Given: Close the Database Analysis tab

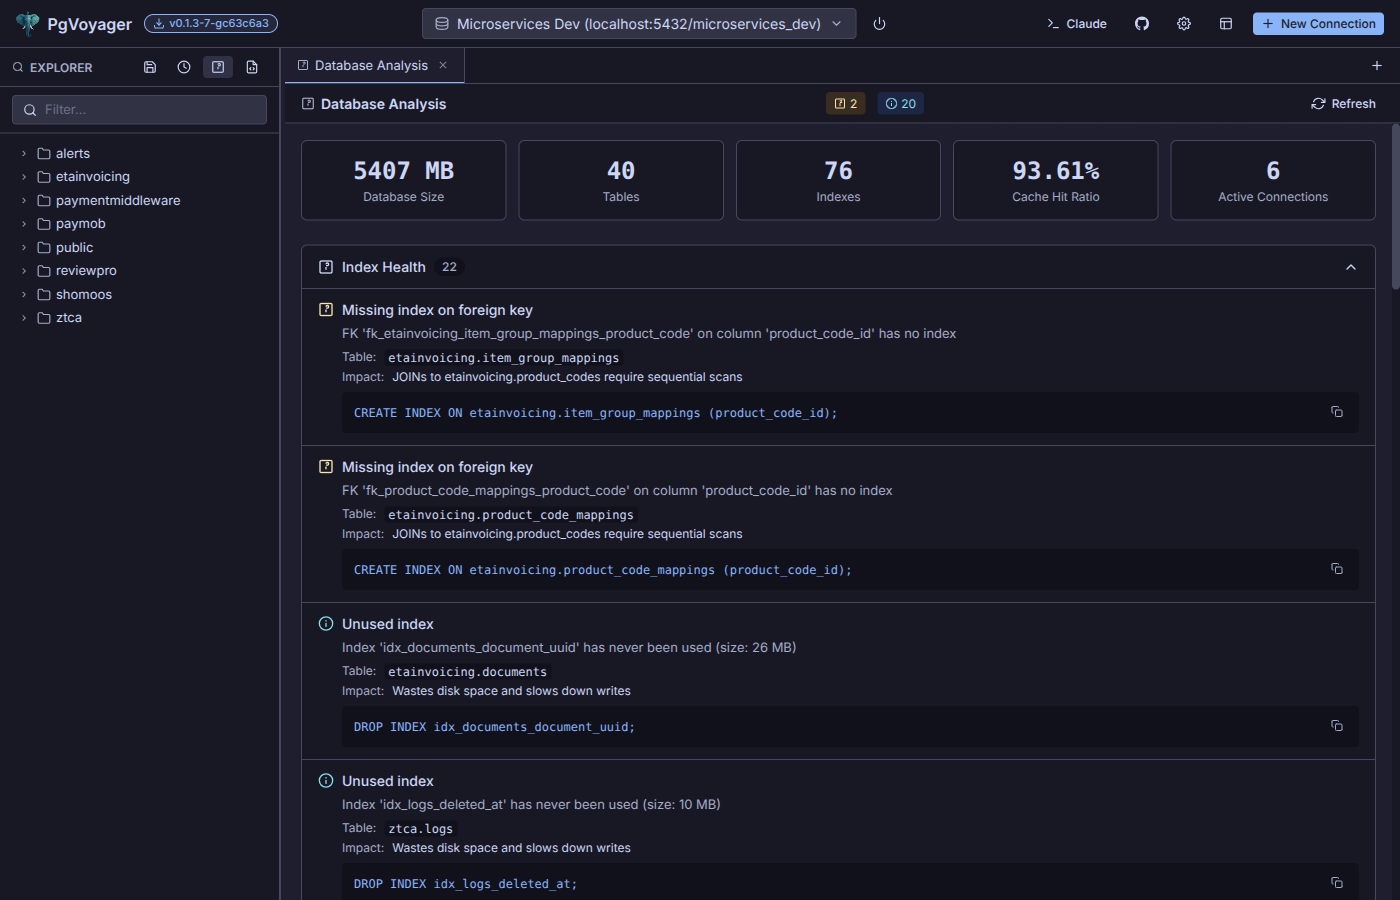Looking at the screenshot, I should coord(443,65).
